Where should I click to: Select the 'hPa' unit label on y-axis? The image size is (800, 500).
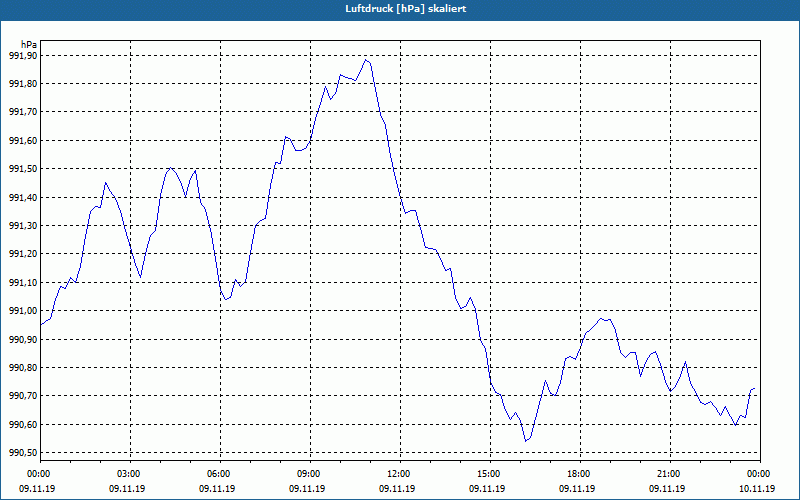29,45
